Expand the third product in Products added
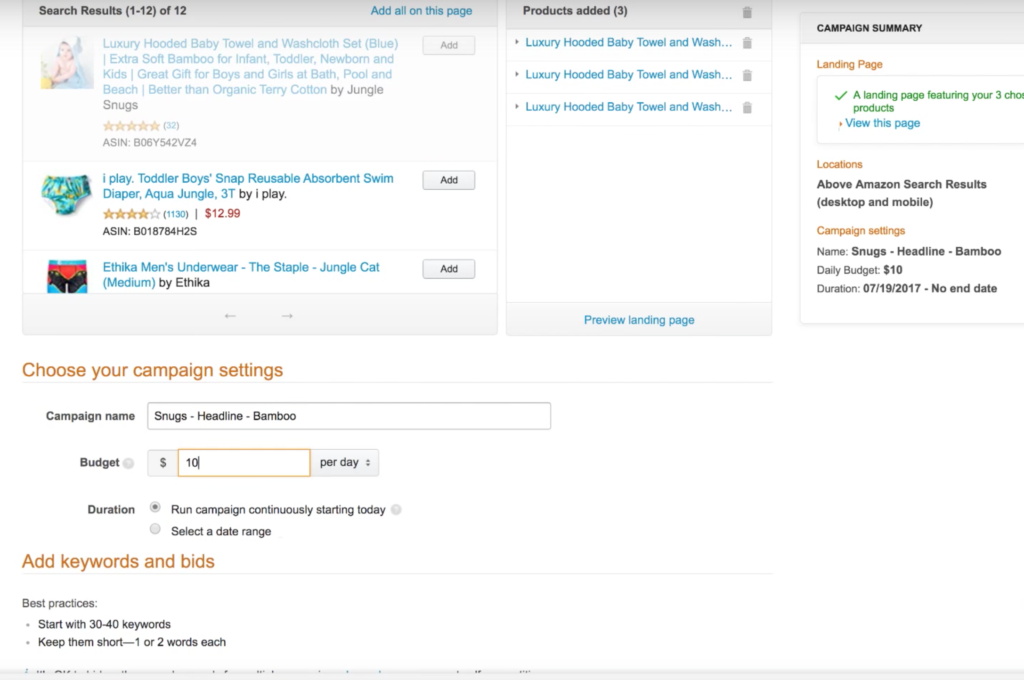 pos(517,107)
